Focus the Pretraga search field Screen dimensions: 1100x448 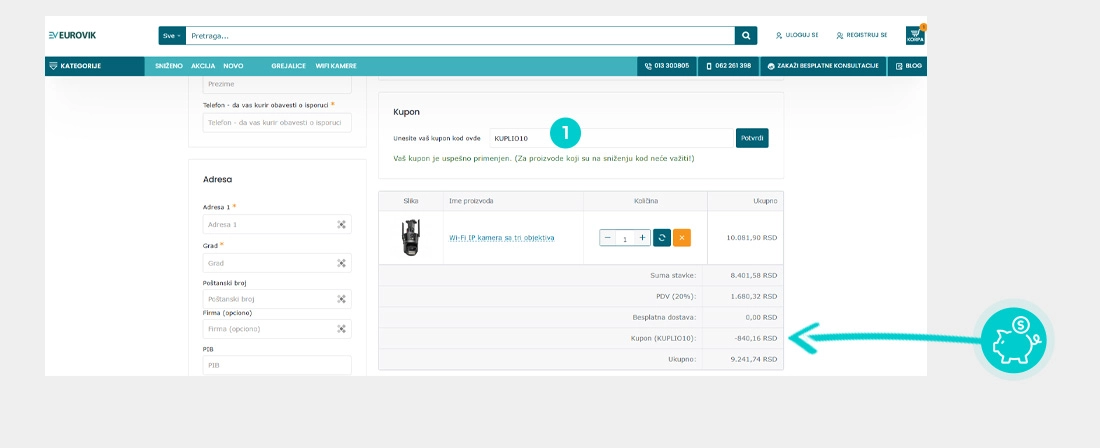460,36
